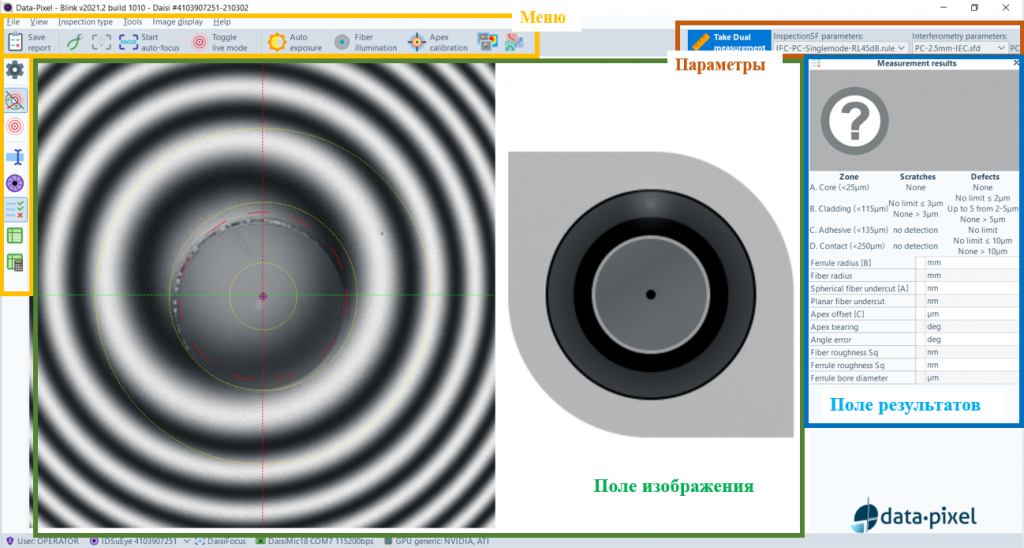This screenshot has width=1024, height=548.
Task: Open Fiber illumination tool
Action: [341, 42]
